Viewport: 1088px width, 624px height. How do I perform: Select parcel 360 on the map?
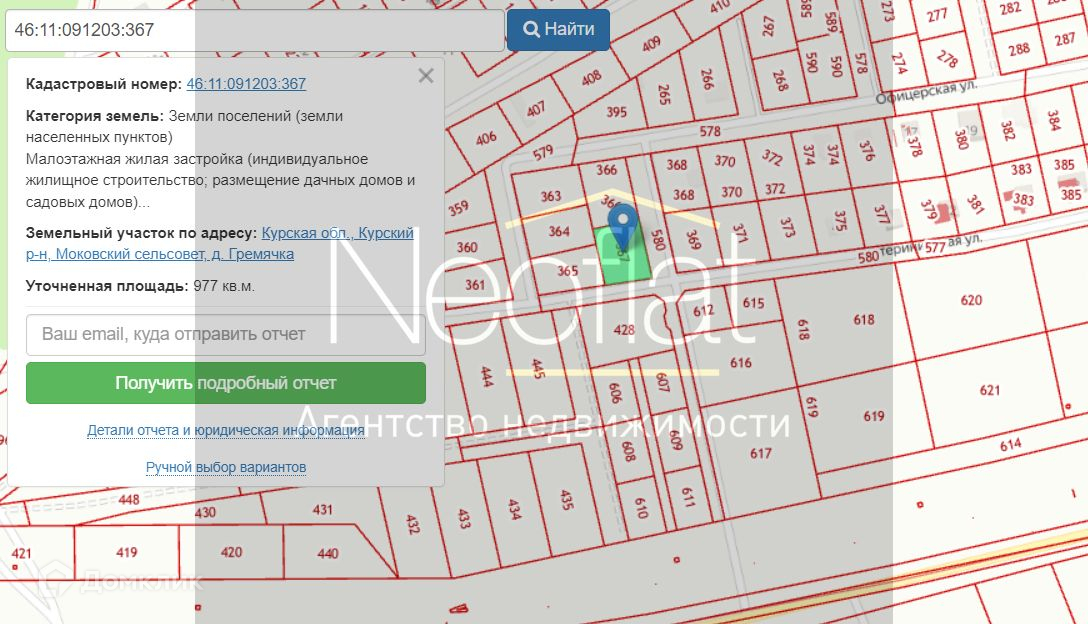[x=467, y=247]
